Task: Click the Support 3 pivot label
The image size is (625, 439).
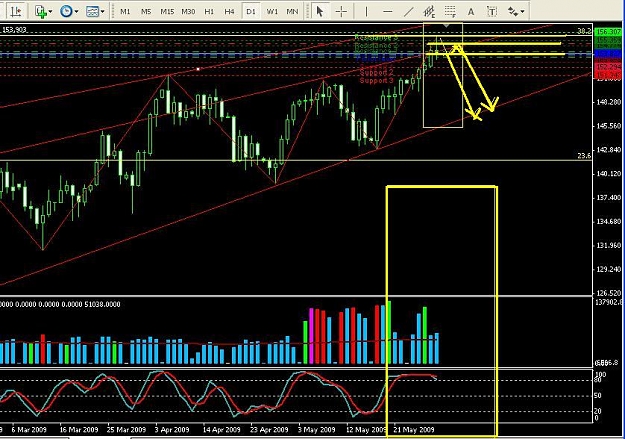Action: (376, 81)
